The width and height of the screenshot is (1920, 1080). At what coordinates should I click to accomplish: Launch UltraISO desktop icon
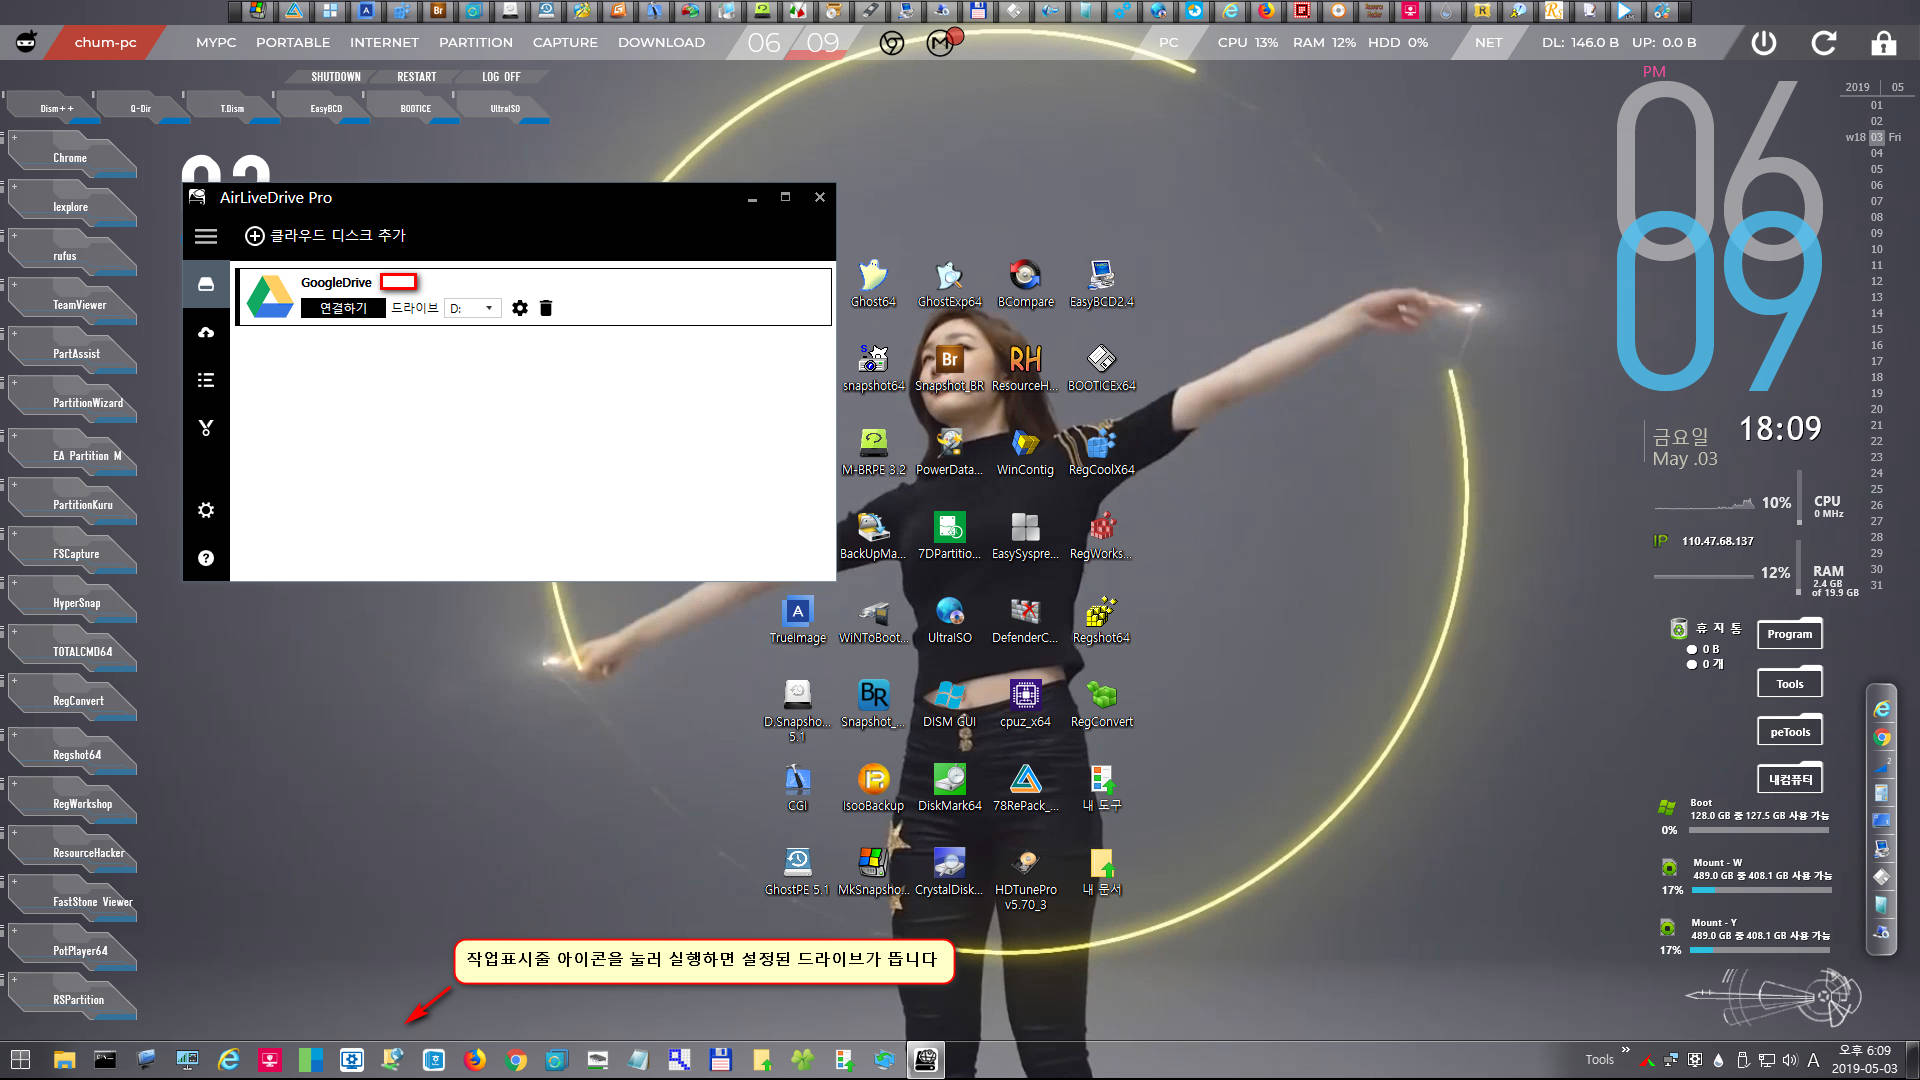pyautogui.click(x=949, y=619)
